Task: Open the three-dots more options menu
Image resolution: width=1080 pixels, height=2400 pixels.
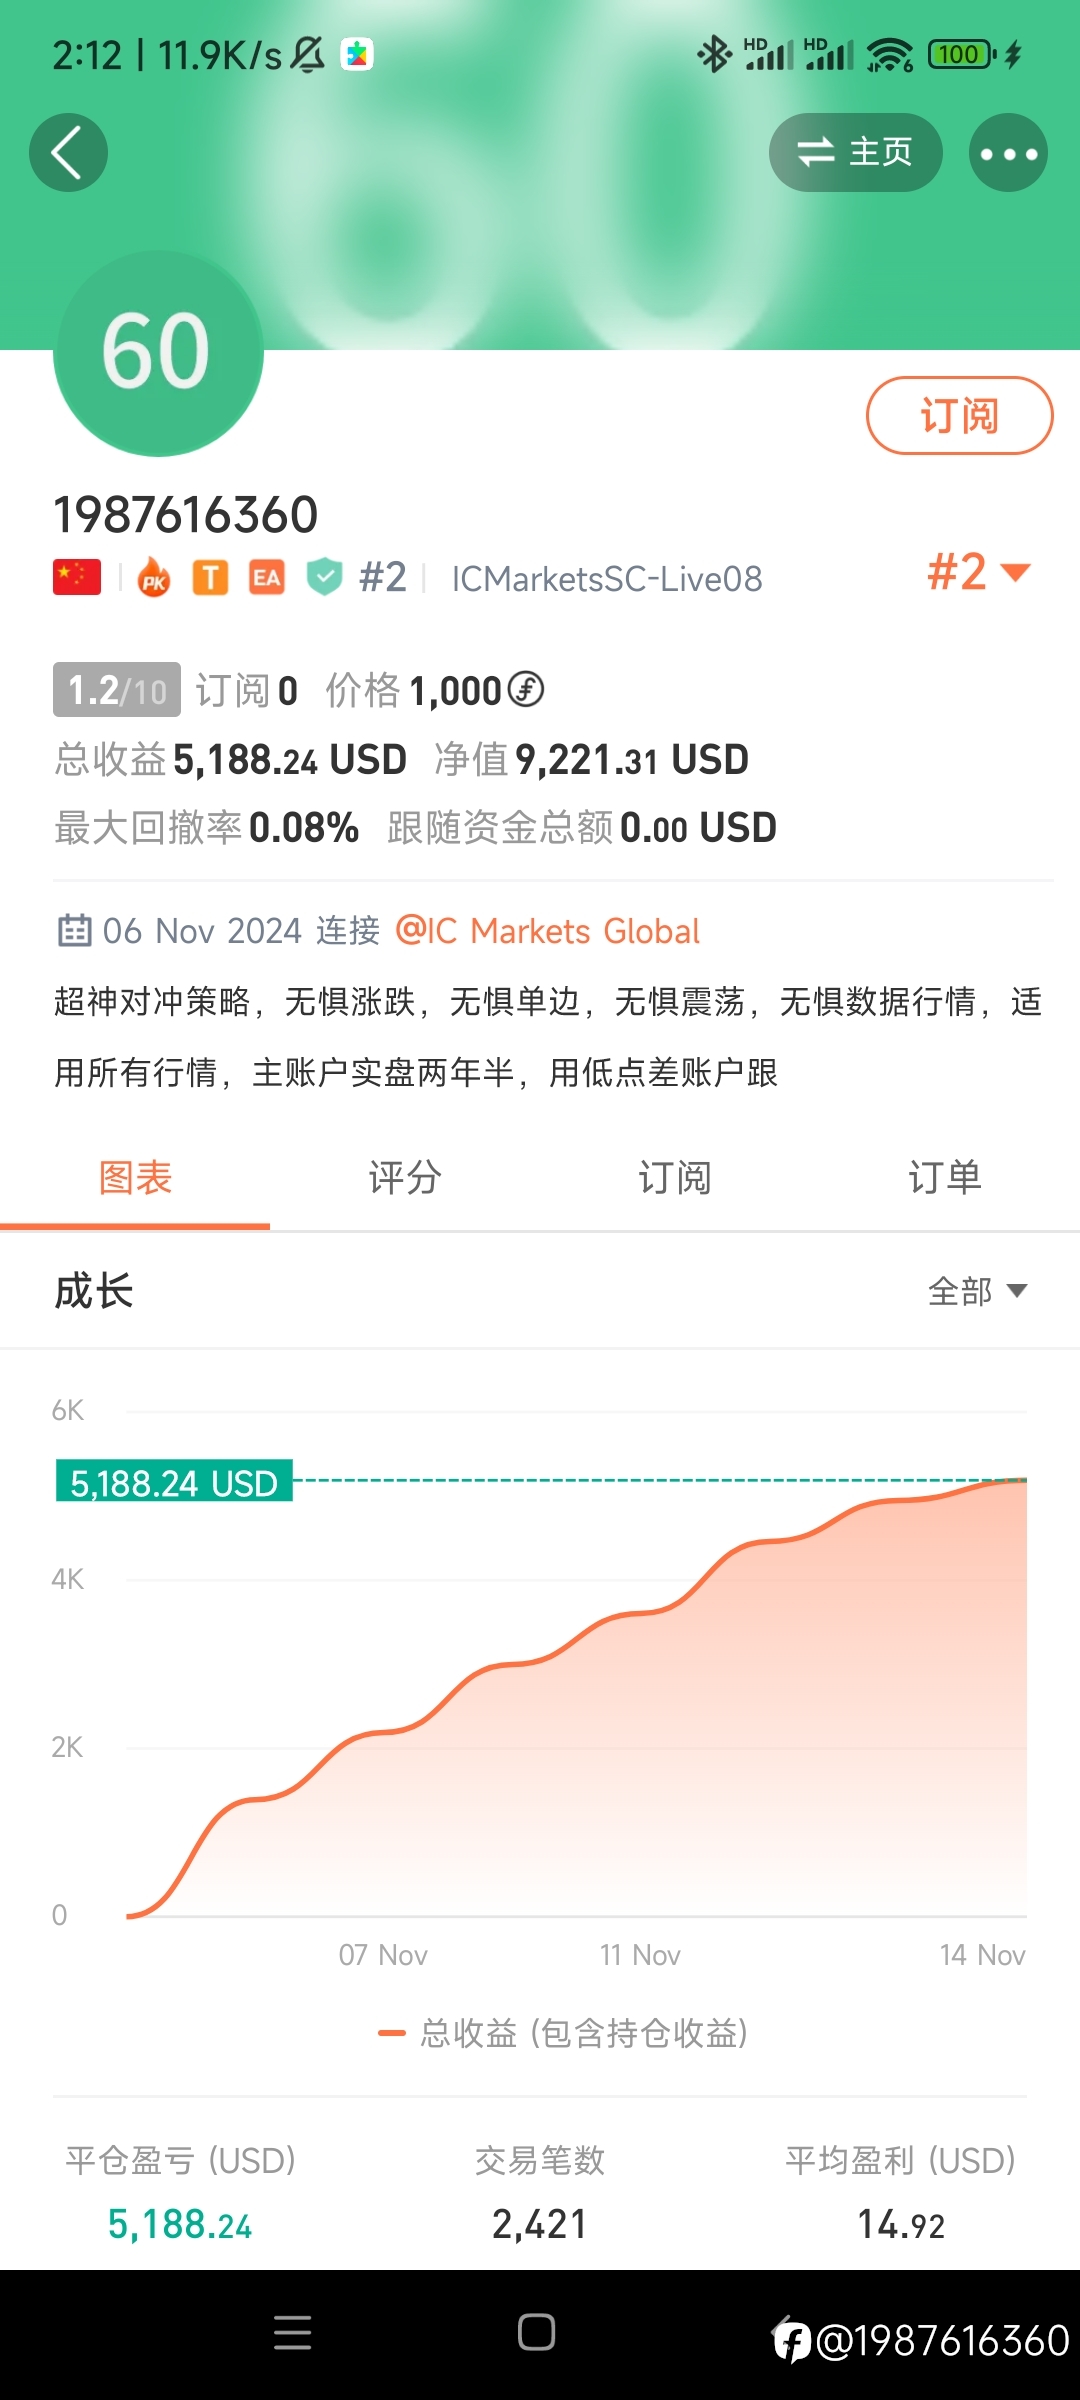Action: coord(1008,153)
